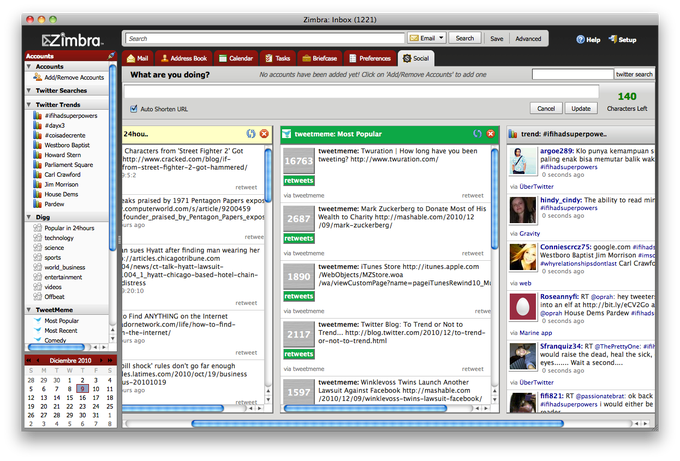Close the tweetmeme Most Popular column
This screenshot has height=461, width=680.
click(490, 134)
